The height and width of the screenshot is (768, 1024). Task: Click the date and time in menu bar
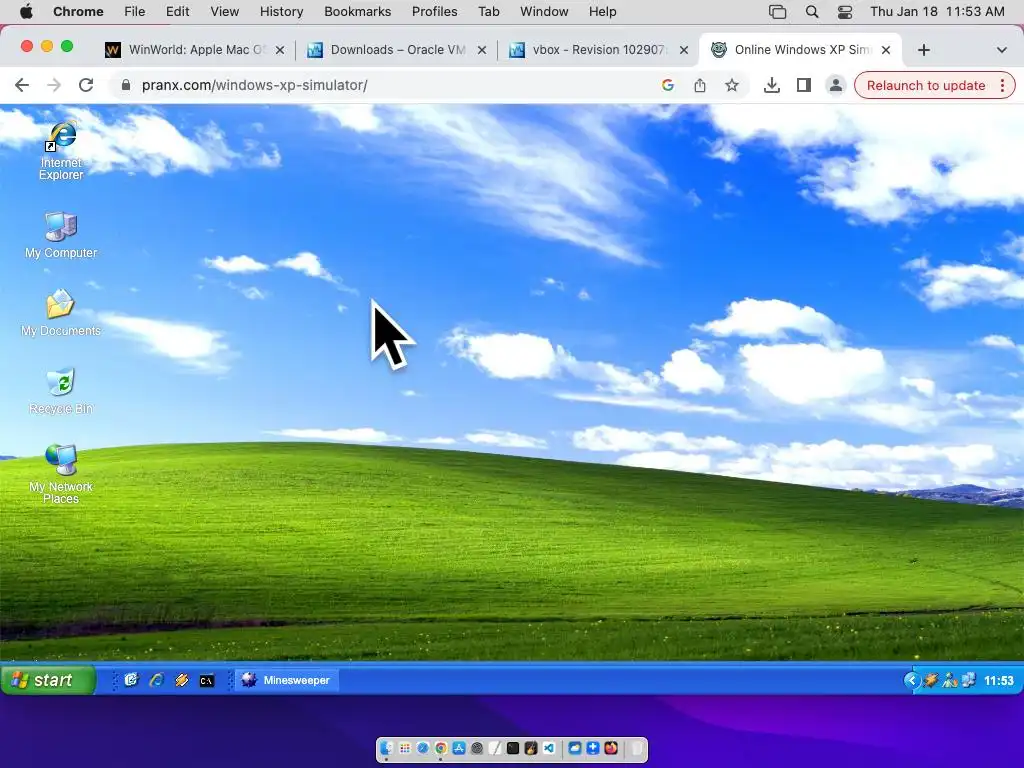pos(937,12)
